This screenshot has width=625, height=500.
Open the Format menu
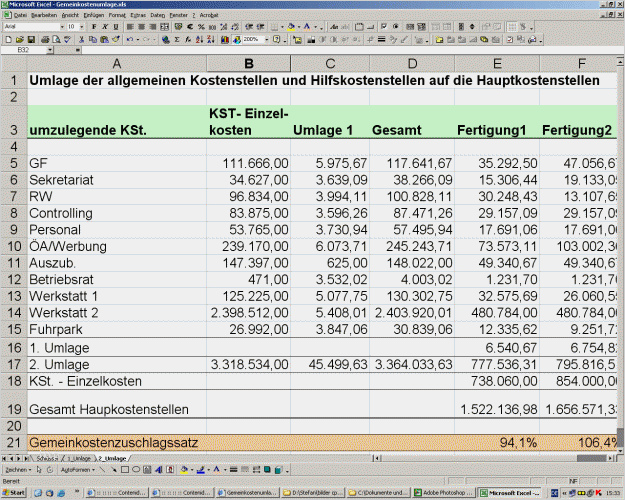[x=117, y=16]
